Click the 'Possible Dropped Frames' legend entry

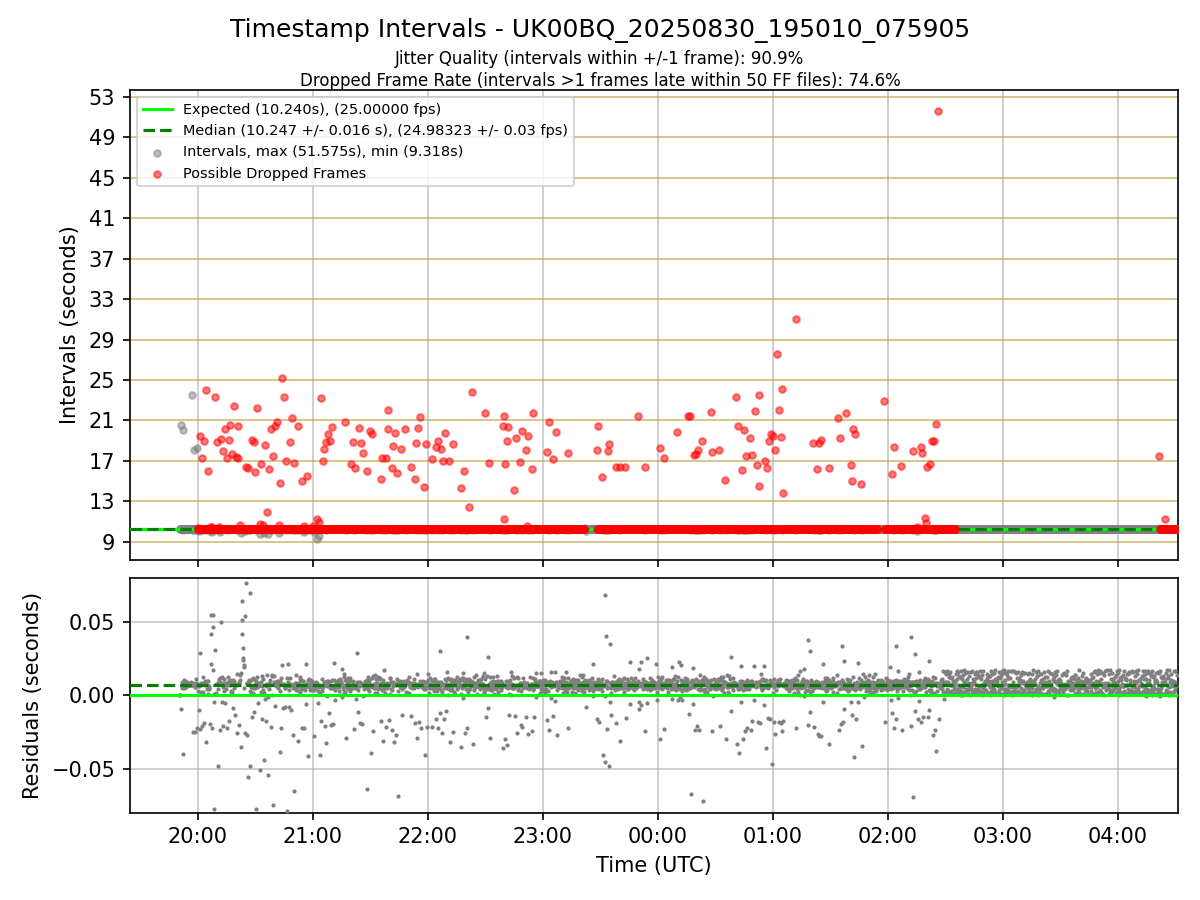click(274, 172)
